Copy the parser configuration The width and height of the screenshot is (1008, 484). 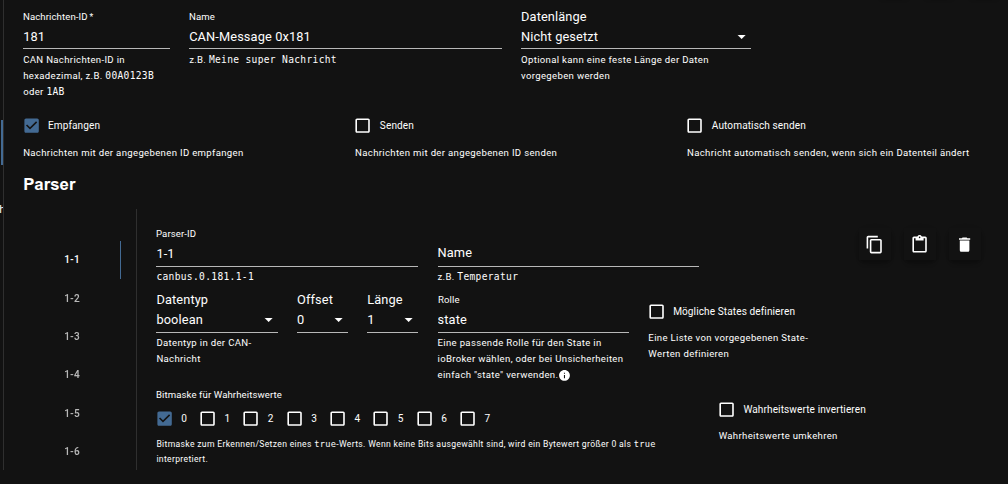point(874,245)
